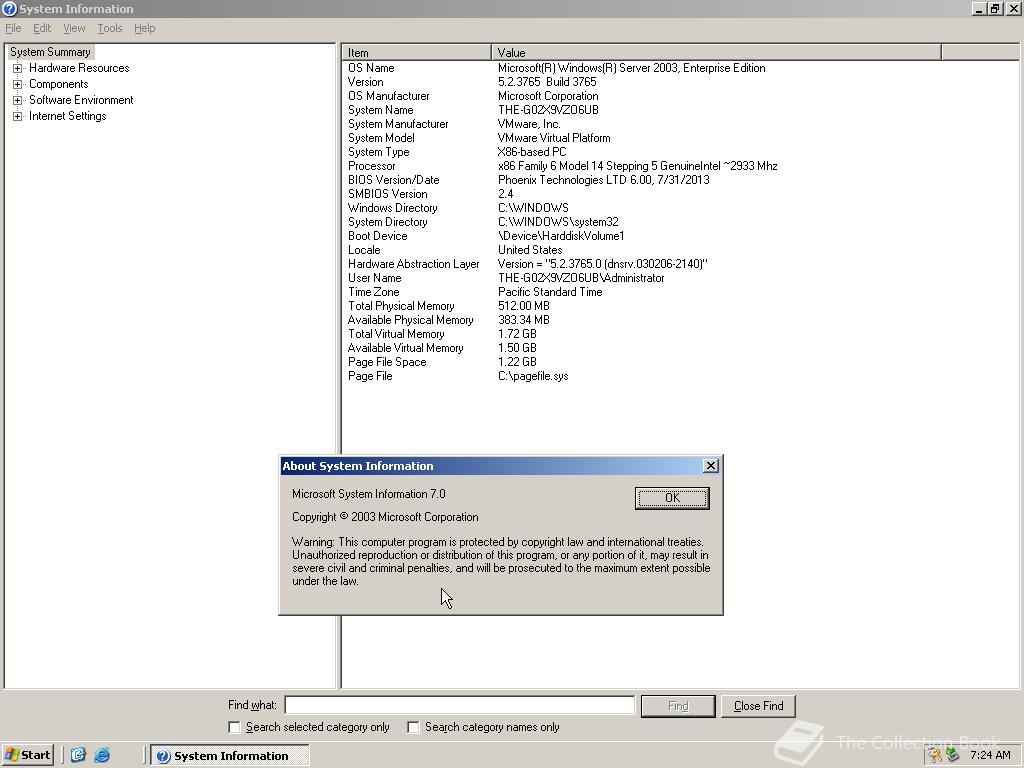Expand the Hardware Resources node
Viewport: 1024px width, 768px height.
coord(18,68)
